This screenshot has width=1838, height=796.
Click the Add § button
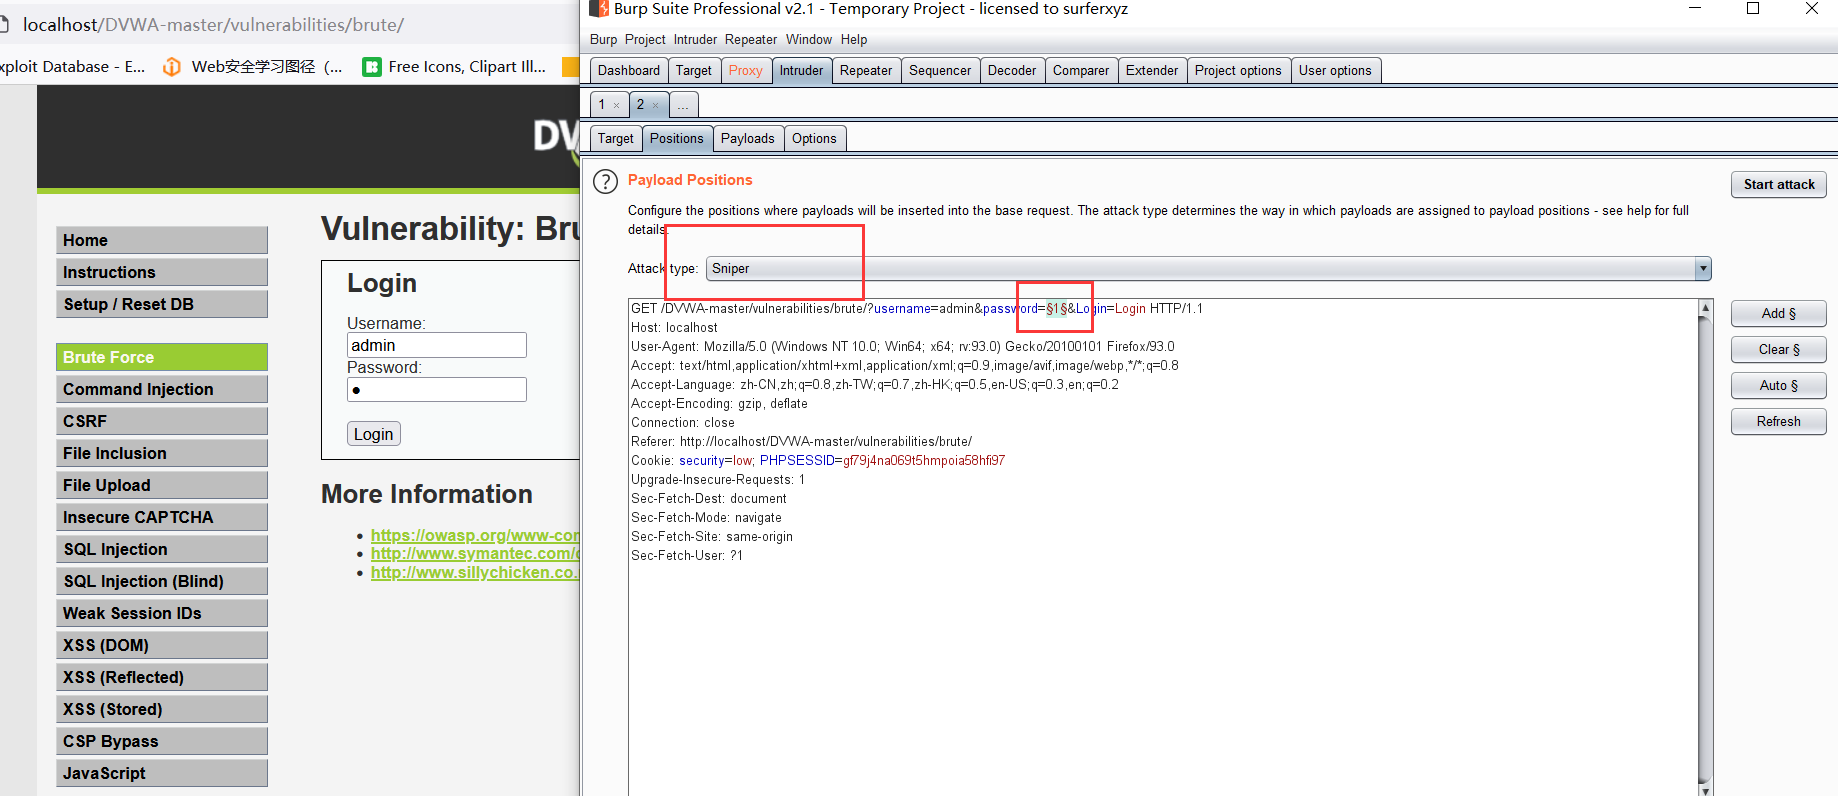coord(1779,314)
